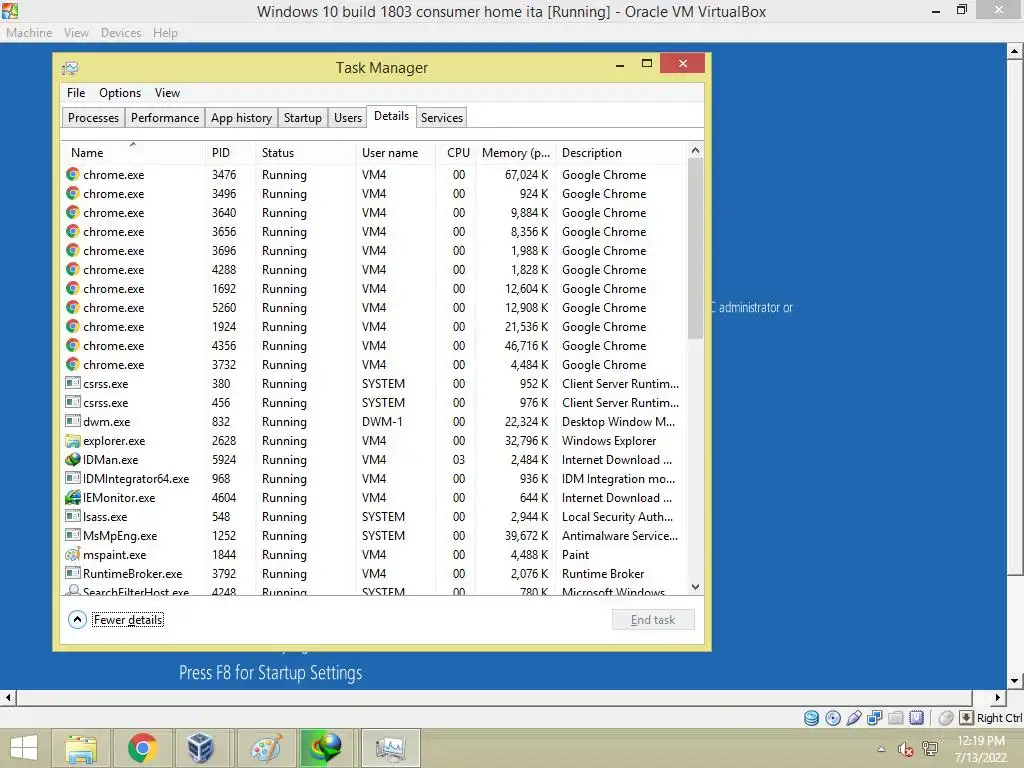Click the mspaint.exe paint icon
The height and width of the screenshot is (768, 1024).
(x=72, y=554)
